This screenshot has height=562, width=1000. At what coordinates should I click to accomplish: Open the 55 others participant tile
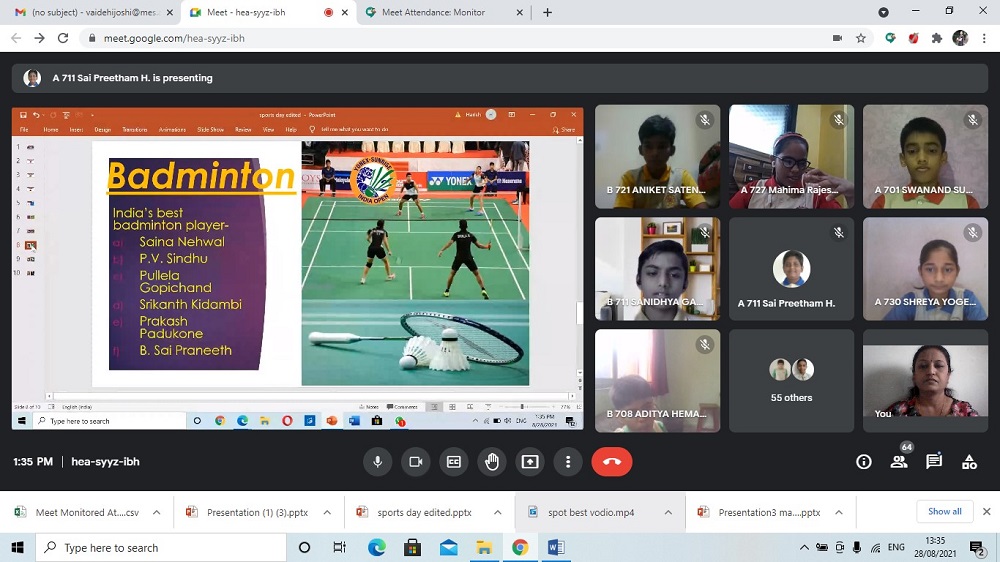tap(791, 380)
